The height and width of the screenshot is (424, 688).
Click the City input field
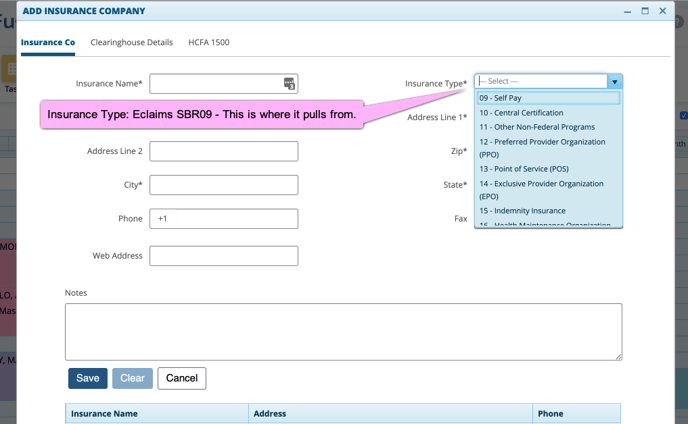click(224, 185)
